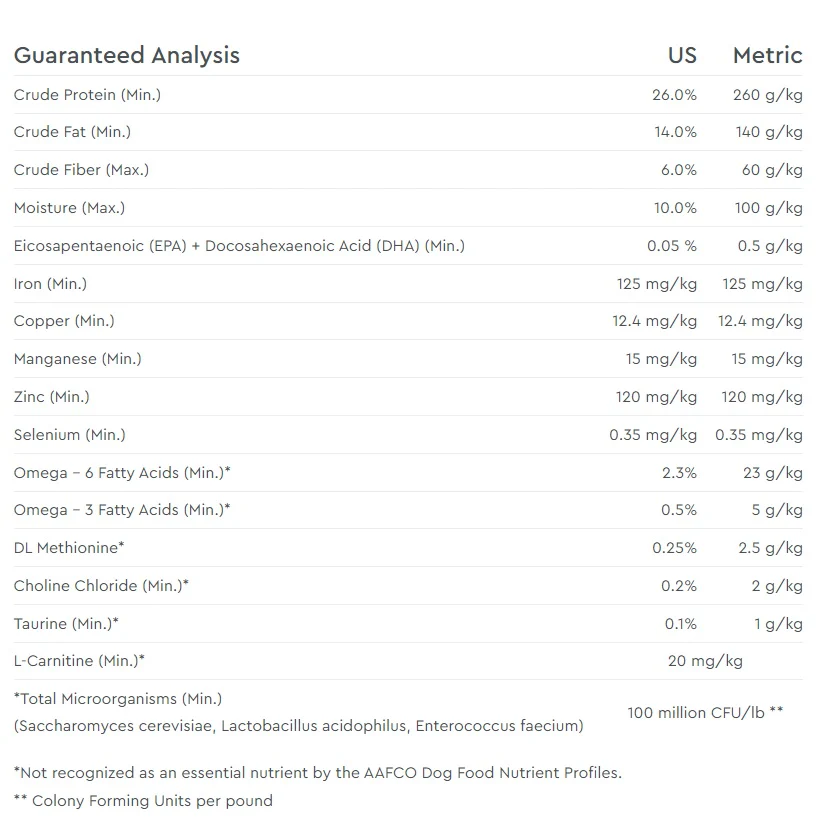Click the 100 million CFU/lb value
Screen dimensions: 819x820
pyautogui.click(x=706, y=713)
